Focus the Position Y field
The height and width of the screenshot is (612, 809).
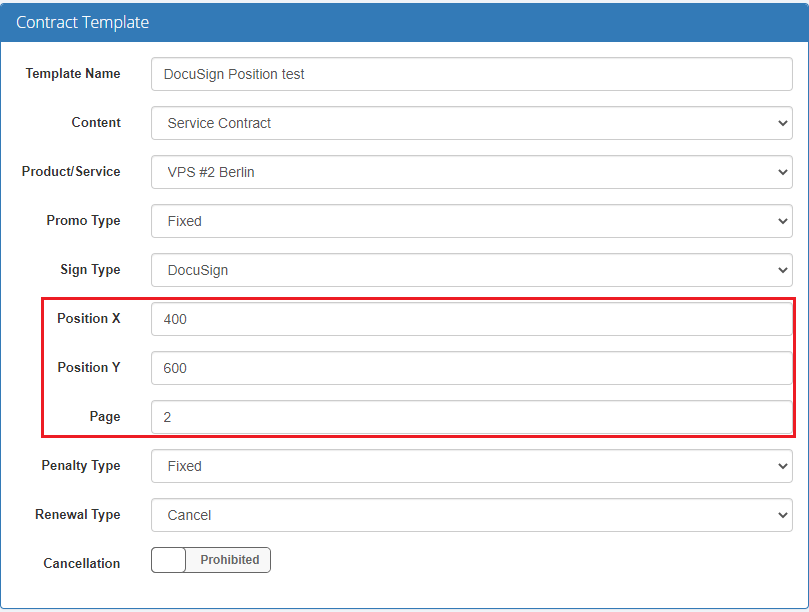472,368
